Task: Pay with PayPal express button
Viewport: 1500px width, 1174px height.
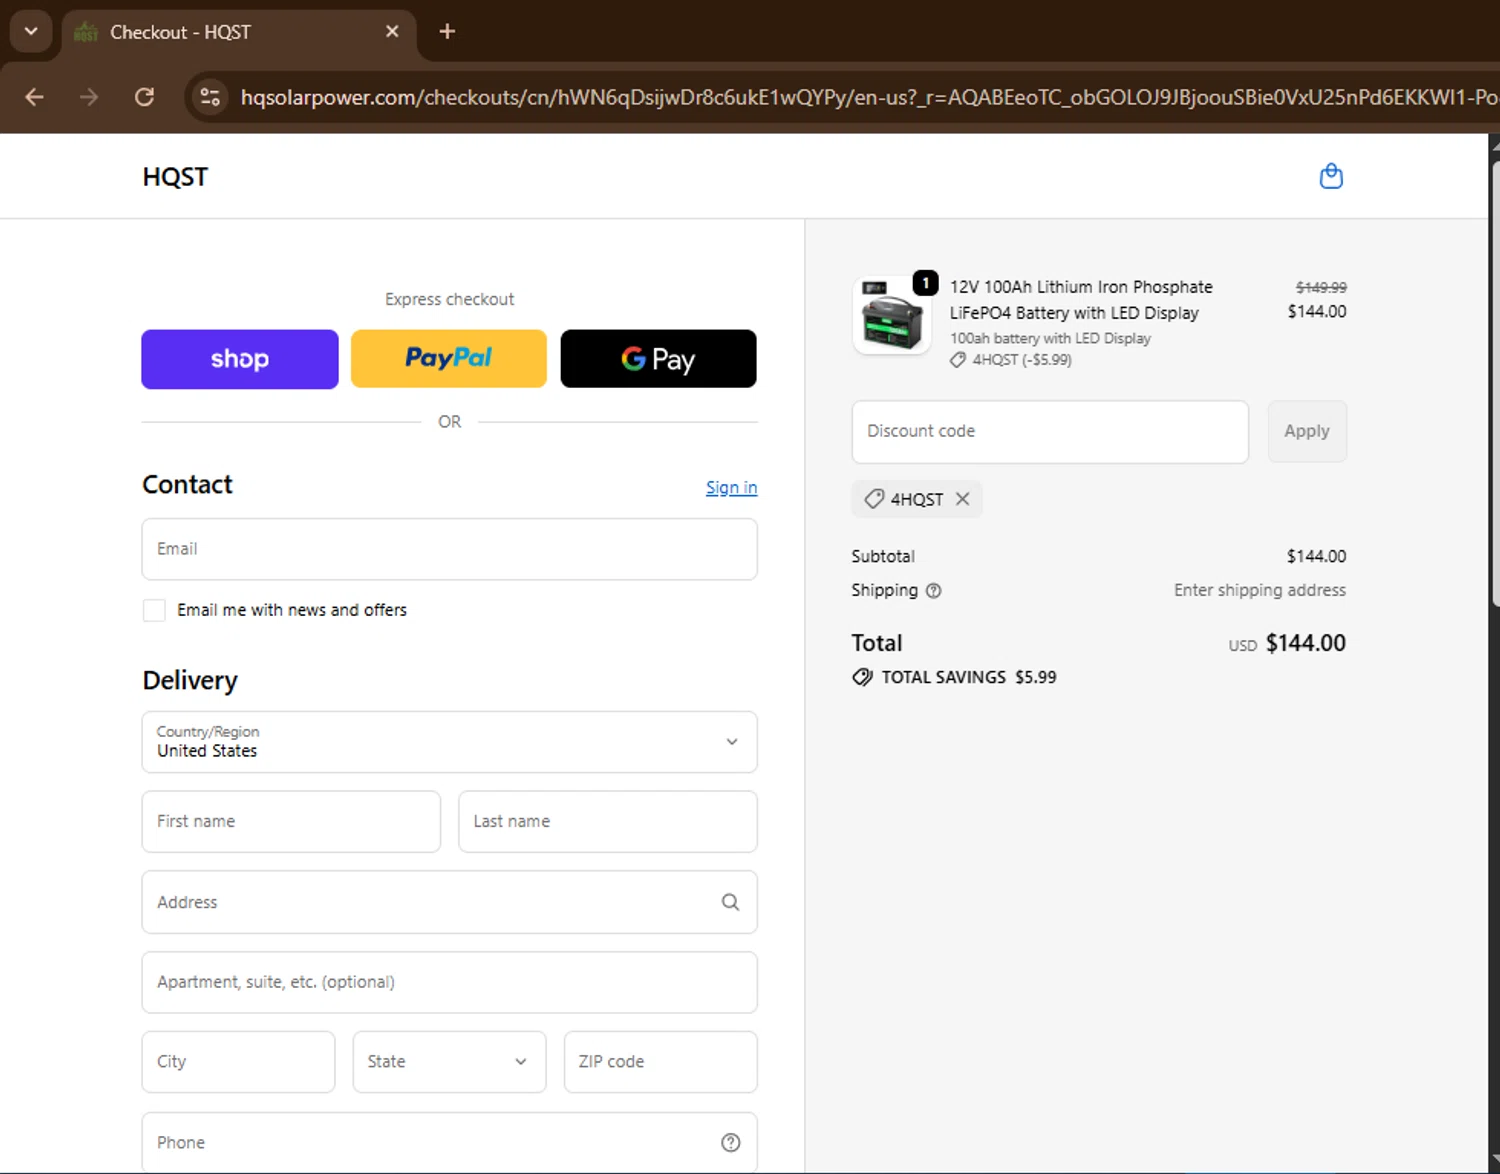Action: click(x=449, y=359)
